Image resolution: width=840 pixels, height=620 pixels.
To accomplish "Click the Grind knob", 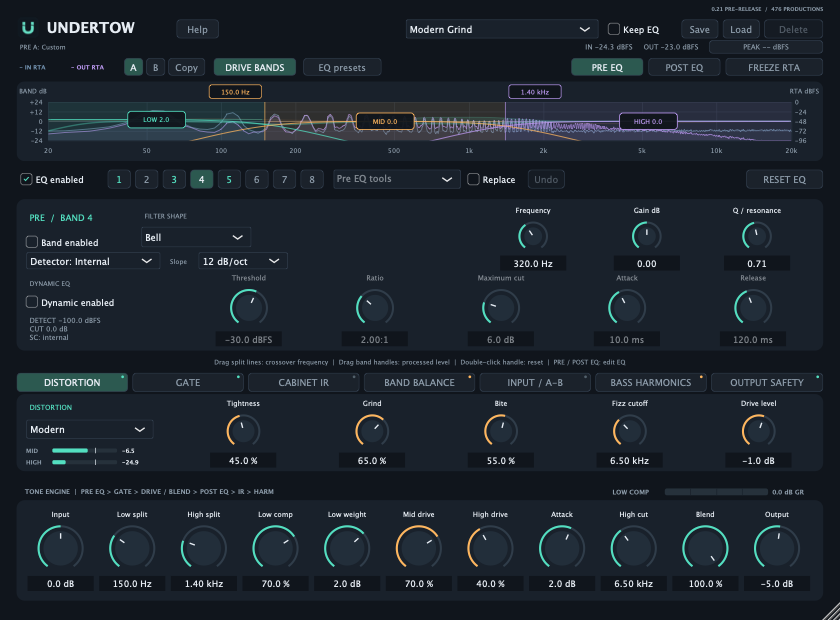I will [x=372, y=431].
